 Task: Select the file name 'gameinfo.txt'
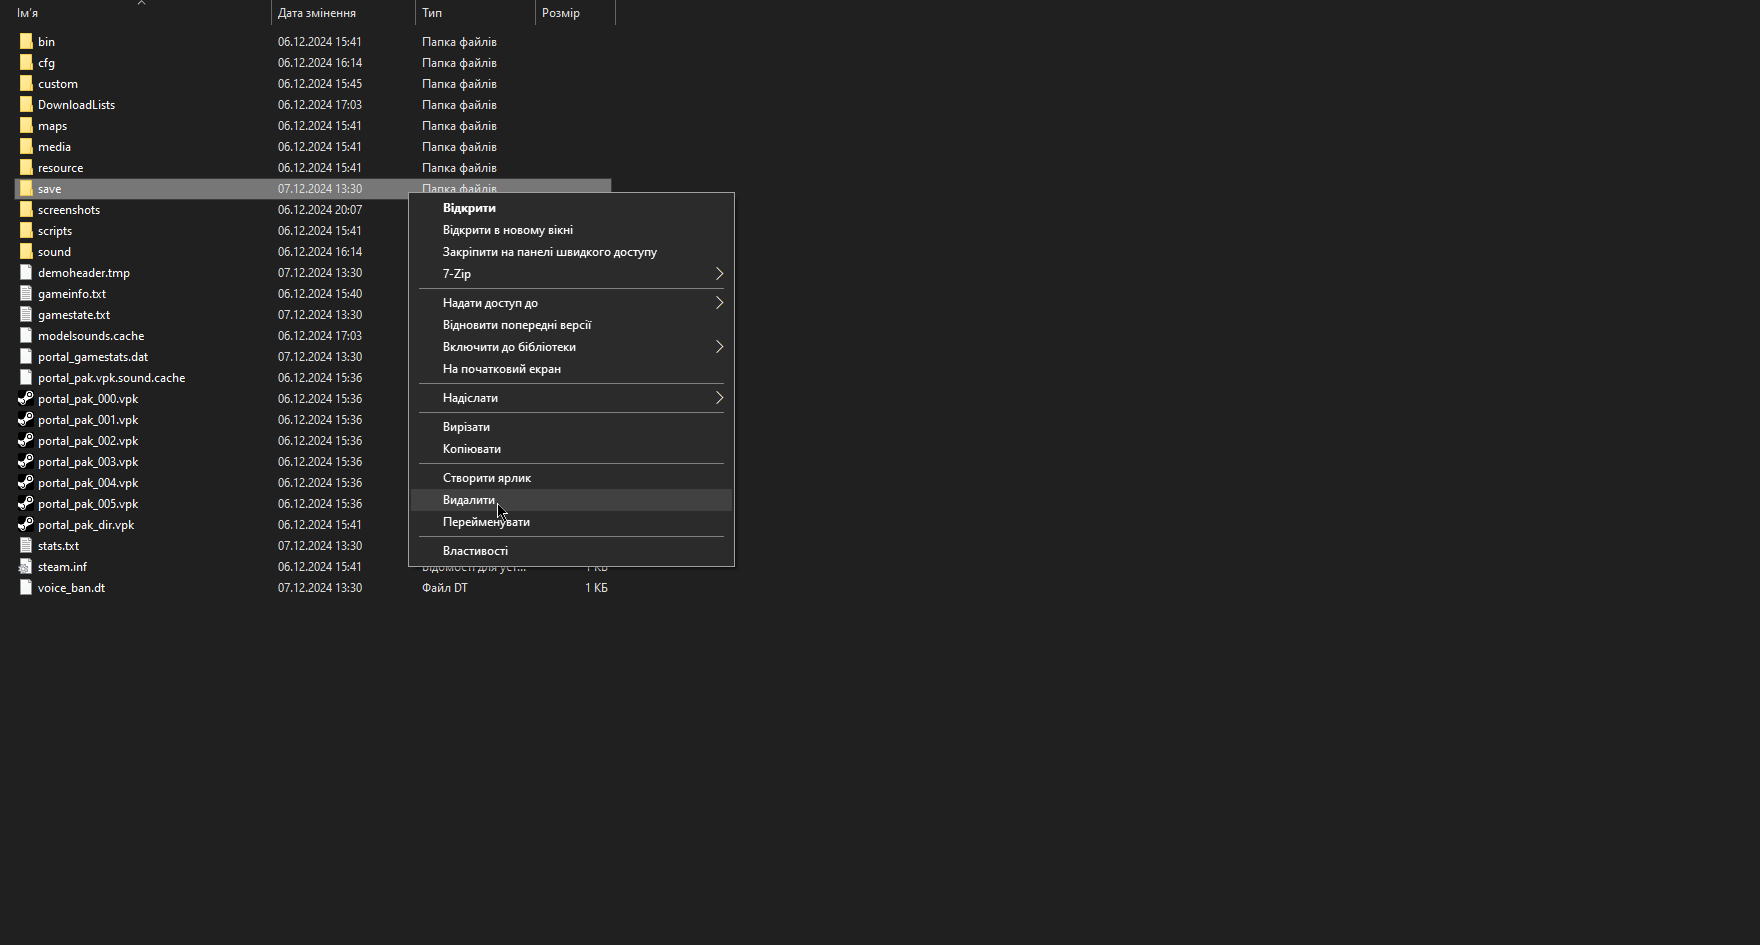click(x=72, y=294)
